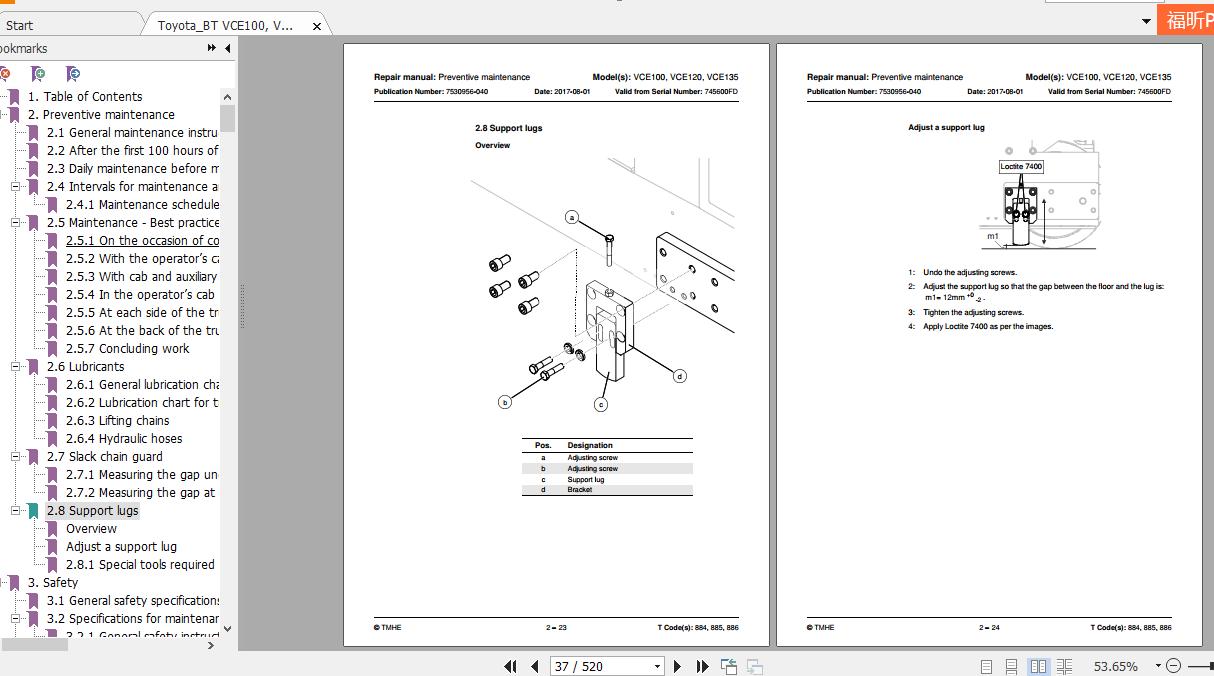Collapse the 2.7 Slack chain guard node
1214x676 pixels.
coord(16,457)
